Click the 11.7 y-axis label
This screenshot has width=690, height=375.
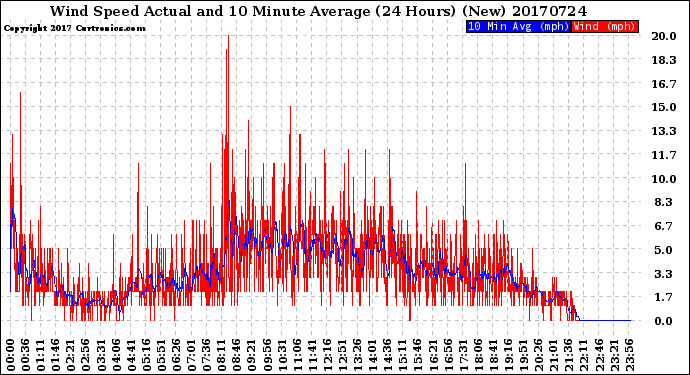[664, 155]
